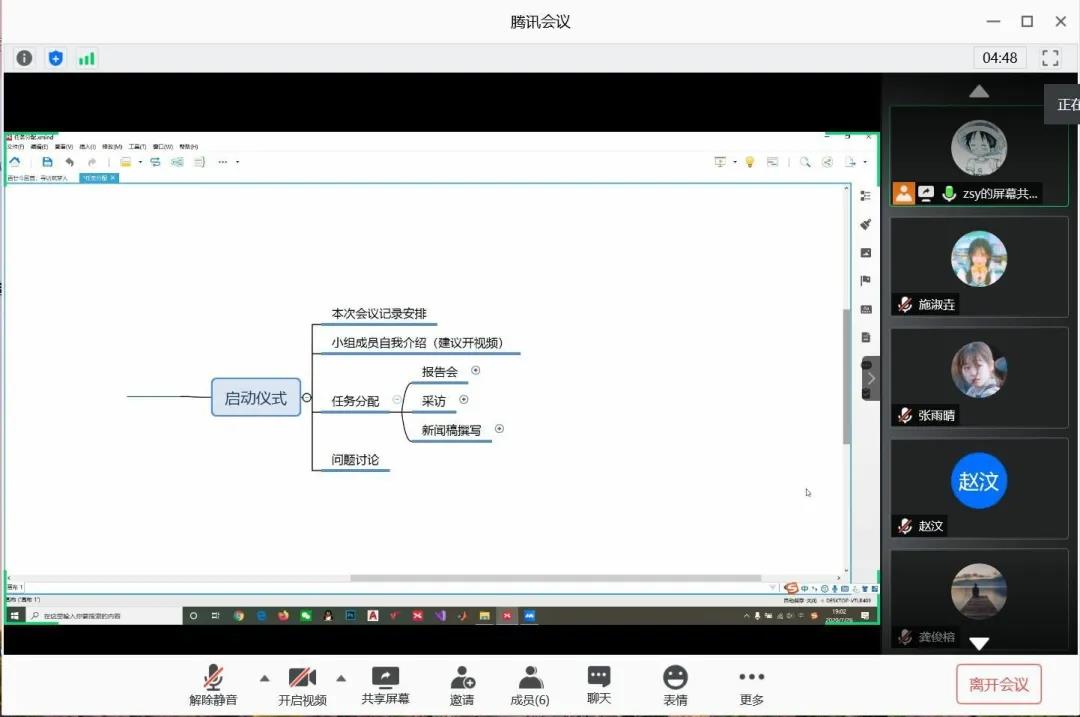This screenshot has width=1080, height=717.
Task: Open the 邀请 invite icon
Action: pos(462,685)
